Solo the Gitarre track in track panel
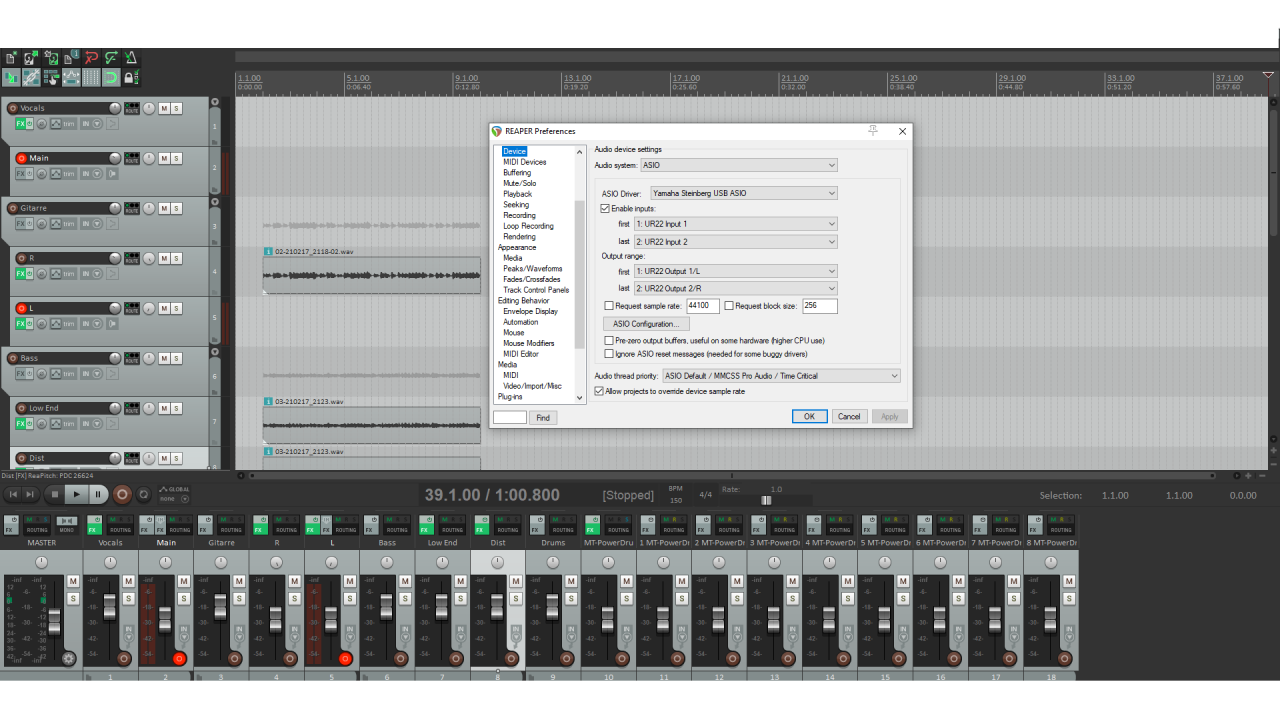 tap(176, 208)
